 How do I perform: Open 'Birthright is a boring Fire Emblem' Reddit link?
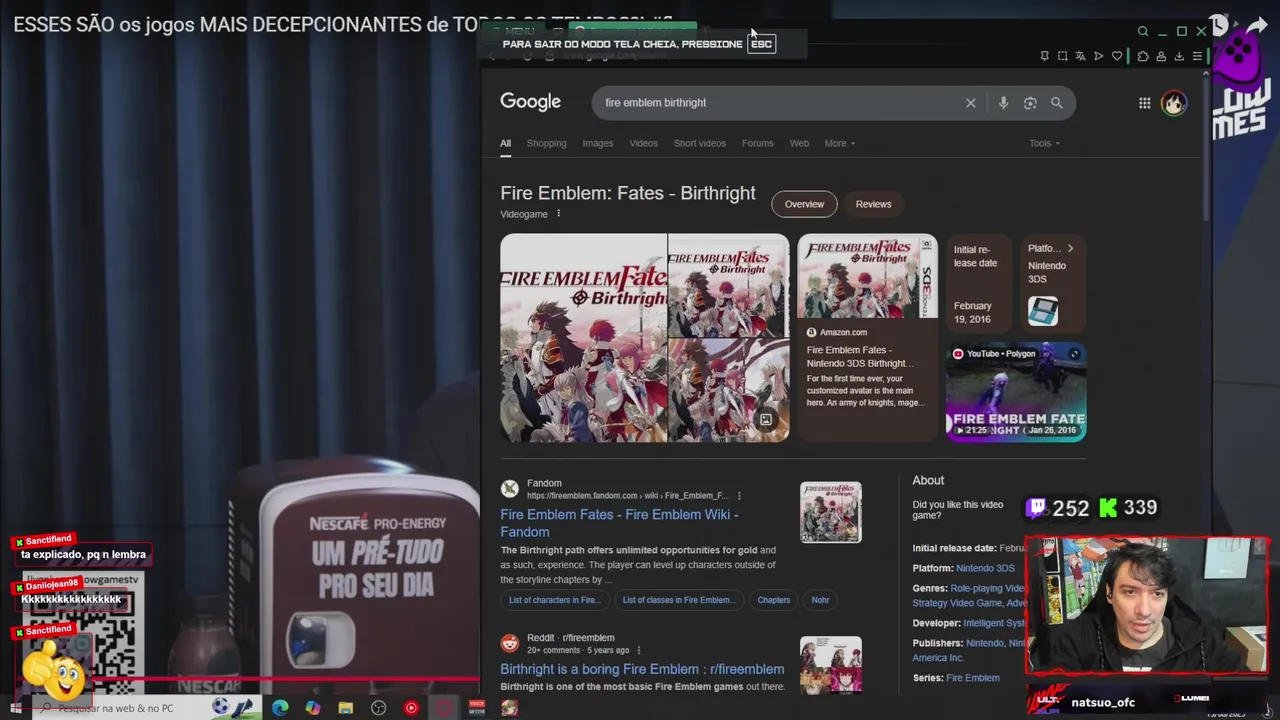[642, 669]
